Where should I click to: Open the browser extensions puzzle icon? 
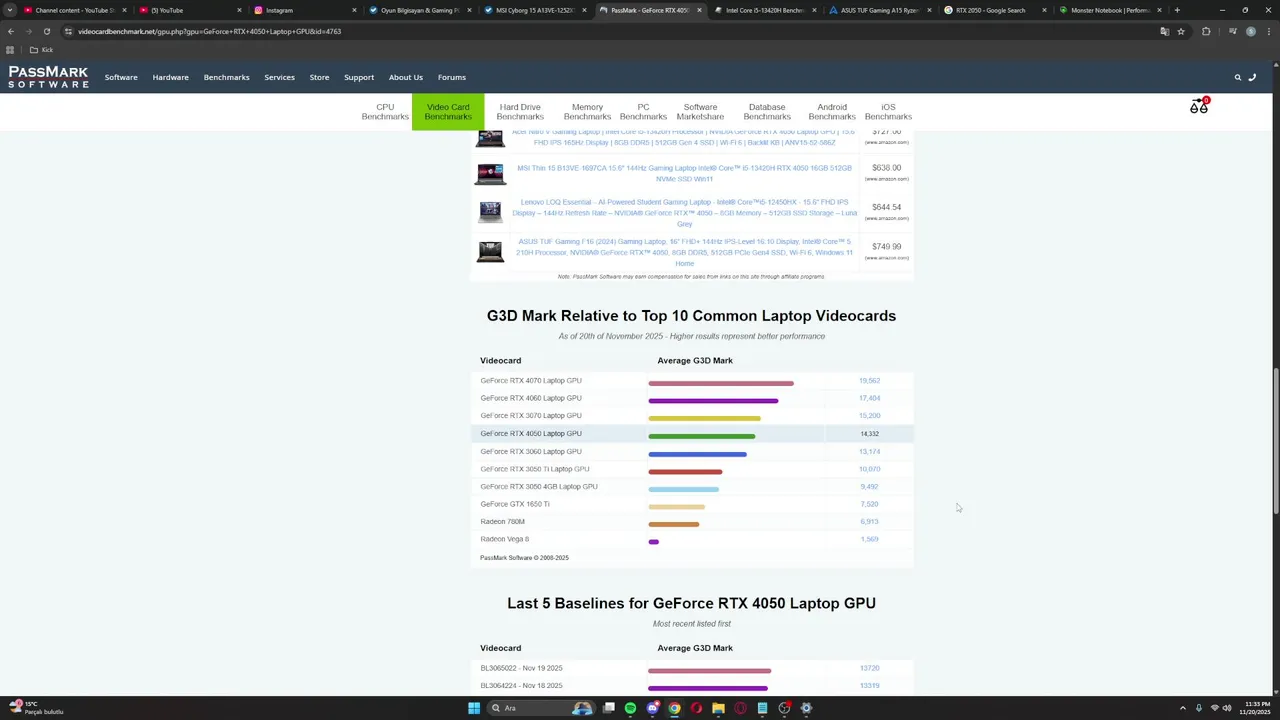[1206, 31]
